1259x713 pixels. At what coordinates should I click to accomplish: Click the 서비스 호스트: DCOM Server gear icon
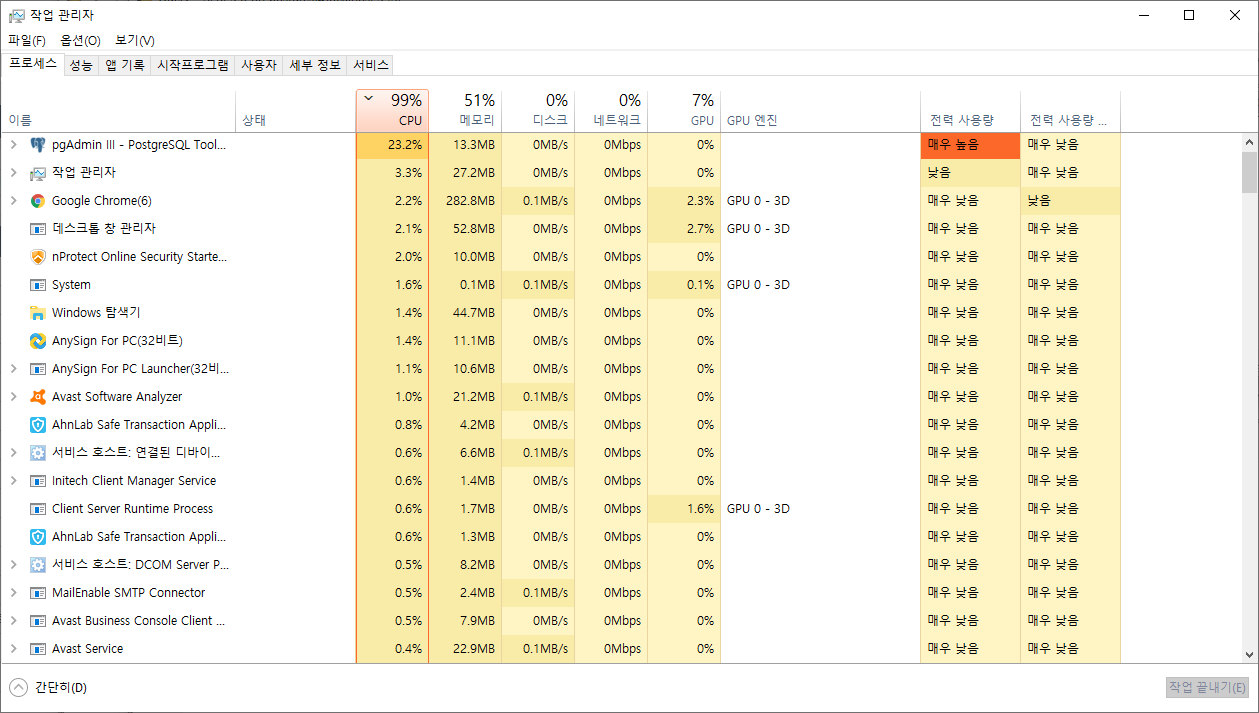tap(38, 565)
